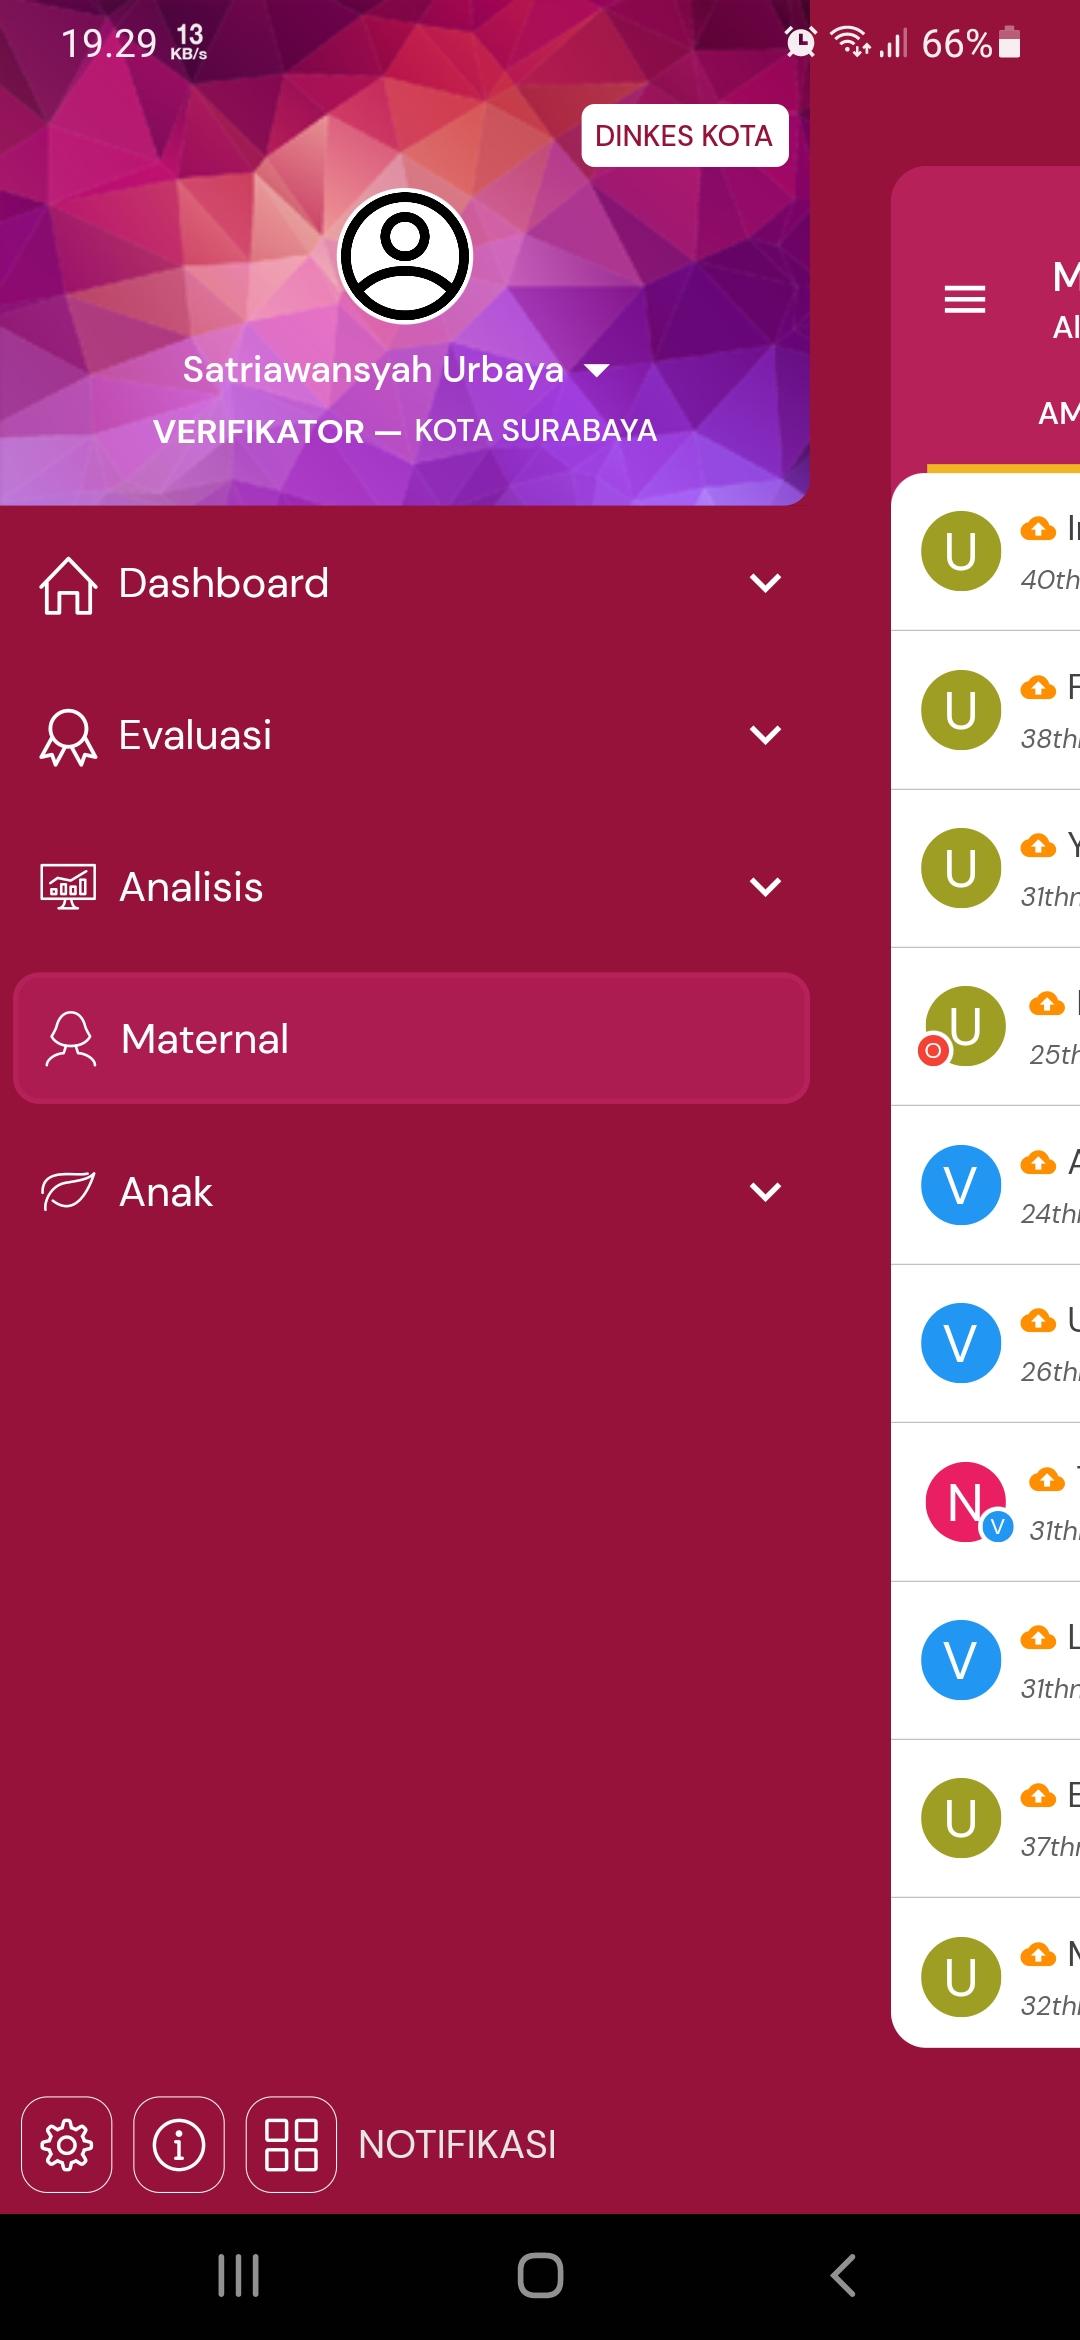Open the four-squares grid icon
This screenshot has height=2340, width=1080.
coord(291,2144)
